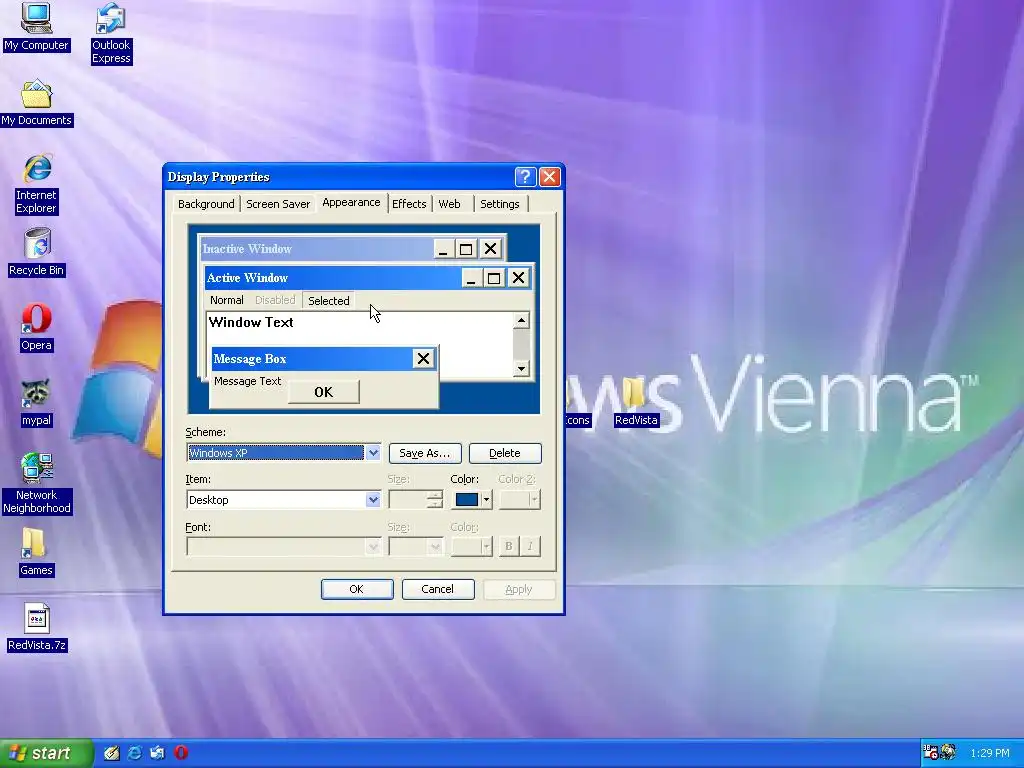Screen dimensions: 1024x768
Task: Click Disabled menu item in preview
Action: pyautogui.click(x=275, y=300)
